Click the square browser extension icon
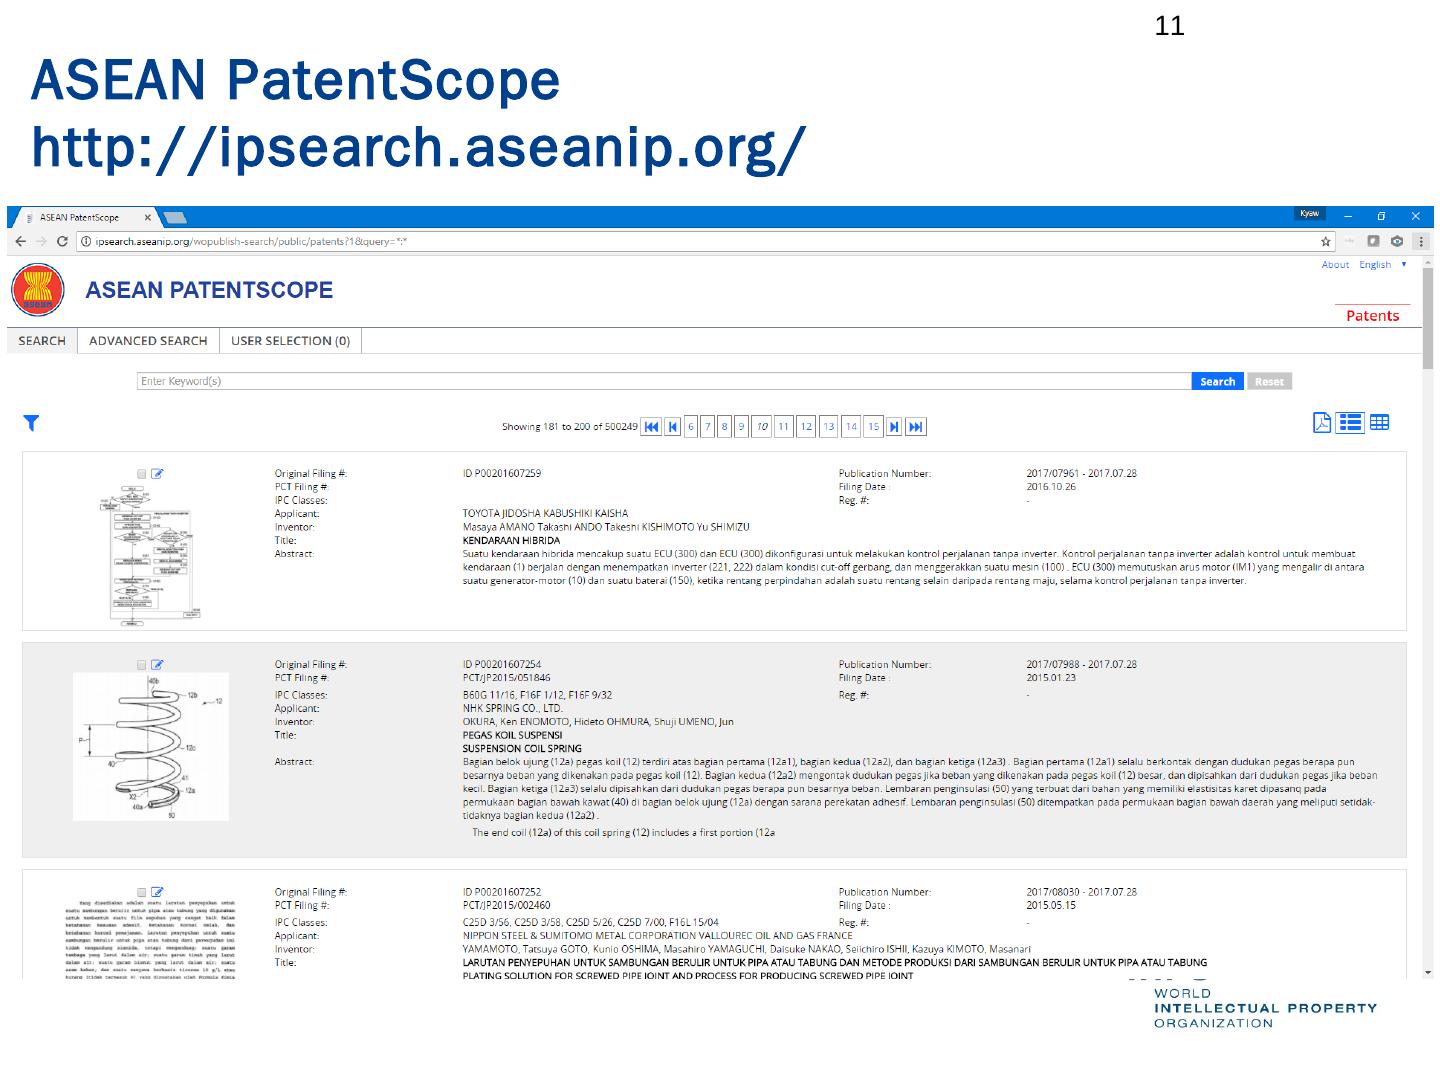The height and width of the screenshot is (1080, 1440). pyautogui.click(x=1374, y=241)
